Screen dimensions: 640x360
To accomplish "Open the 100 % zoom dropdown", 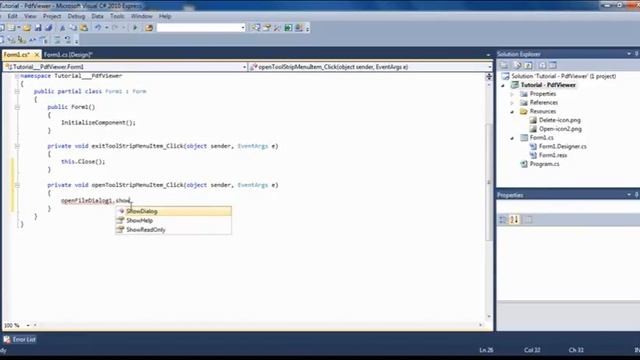I will [x=28, y=325].
